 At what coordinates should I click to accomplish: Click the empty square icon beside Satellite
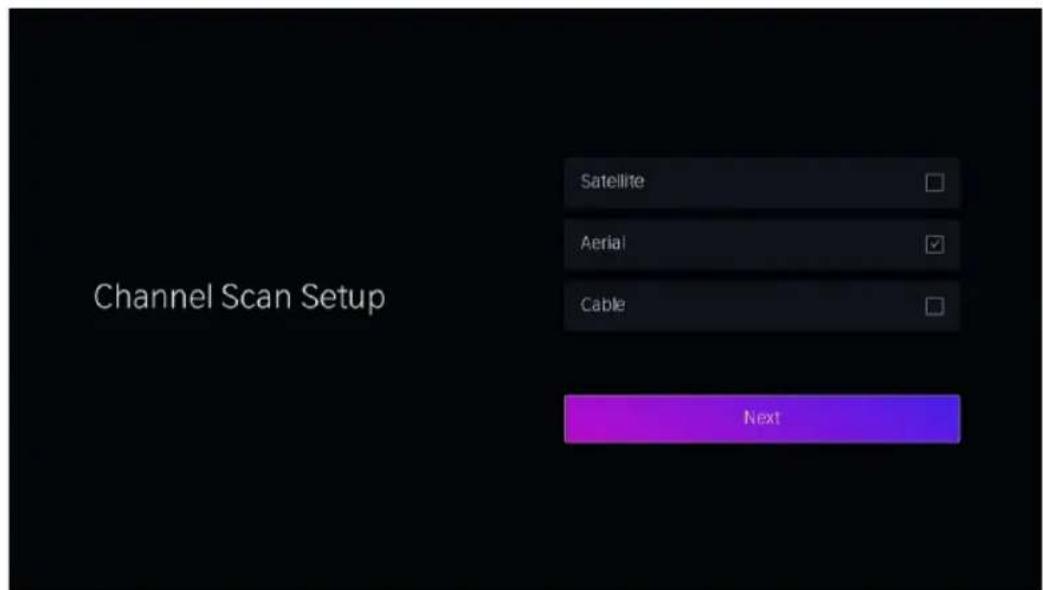(x=935, y=183)
